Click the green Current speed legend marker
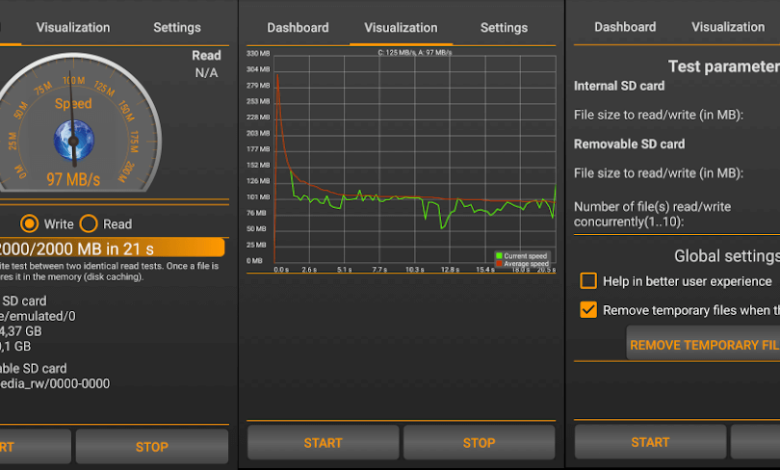Viewport: 780px width, 470px height. tap(498, 256)
